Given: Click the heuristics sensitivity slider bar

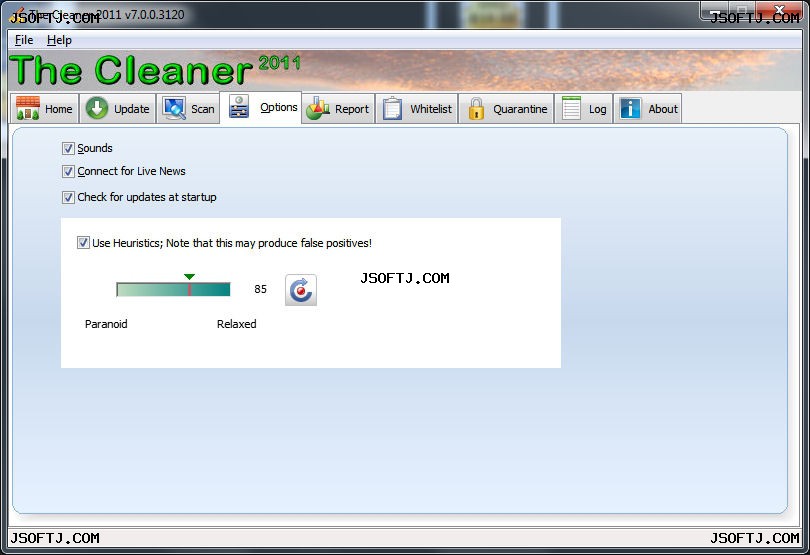Looking at the screenshot, I should [x=173, y=289].
